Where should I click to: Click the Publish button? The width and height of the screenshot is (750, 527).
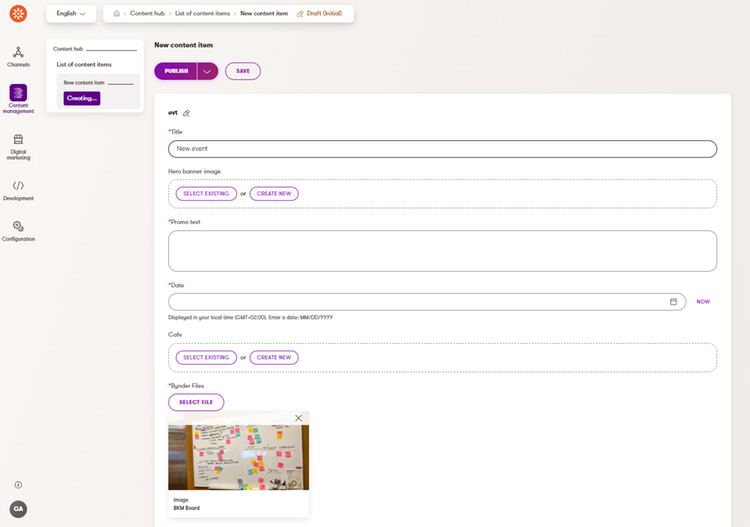pos(176,71)
